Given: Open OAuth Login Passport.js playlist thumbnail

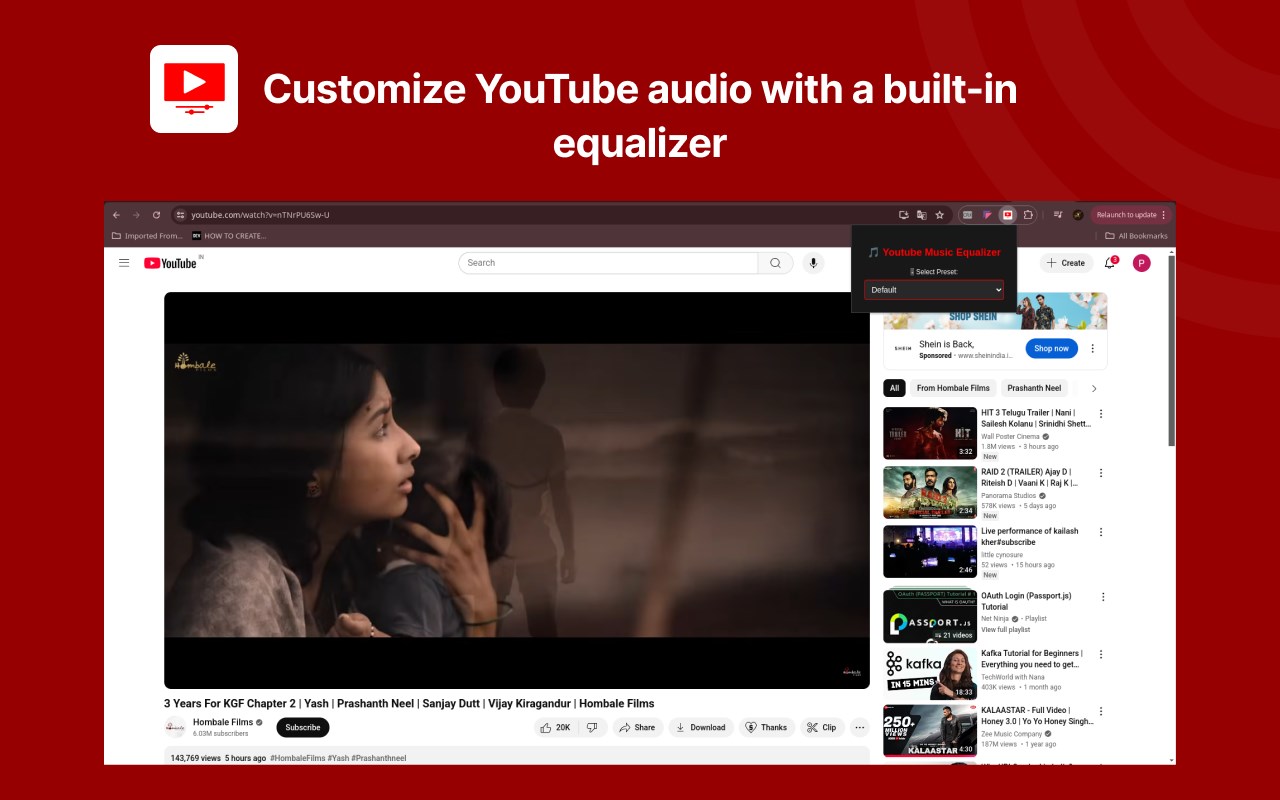Looking at the screenshot, I should tap(930, 616).
